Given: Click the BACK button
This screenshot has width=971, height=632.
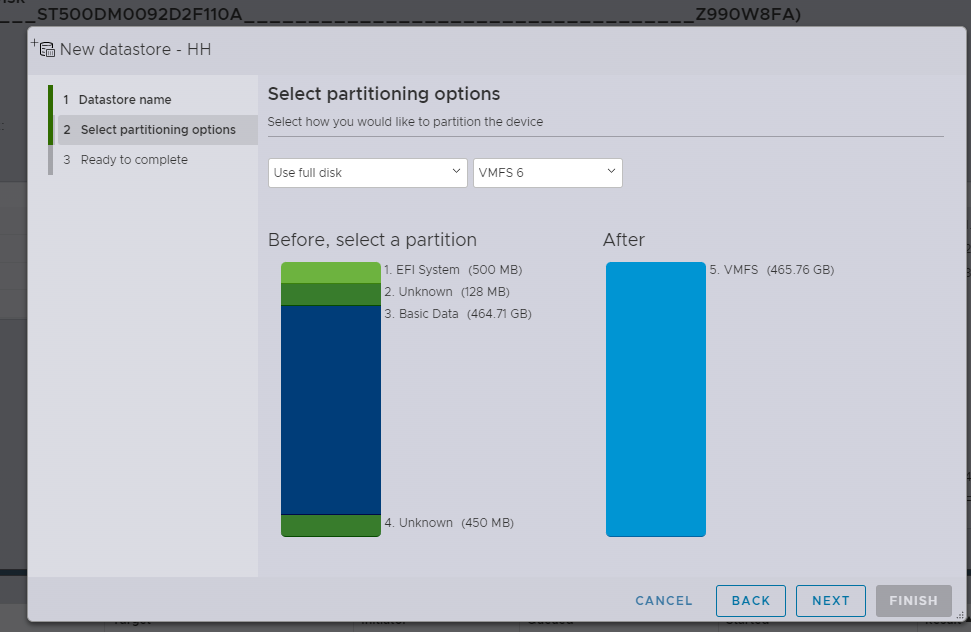Looking at the screenshot, I should click(751, 600).
